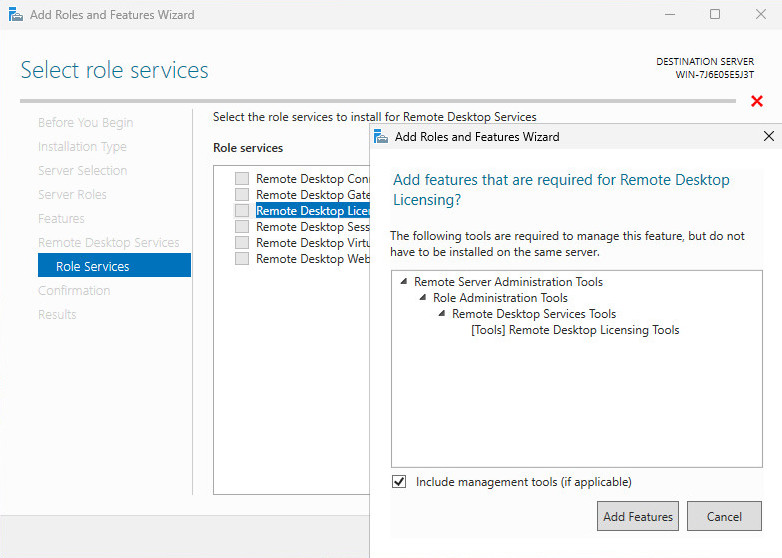
Task: Check the Remote Desktop Licensing box
Action: pos(242,210)
